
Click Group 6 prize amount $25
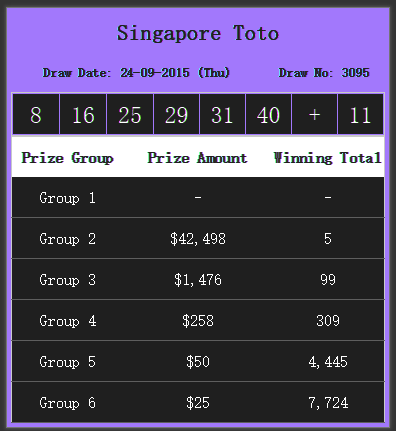click(198, 403)
